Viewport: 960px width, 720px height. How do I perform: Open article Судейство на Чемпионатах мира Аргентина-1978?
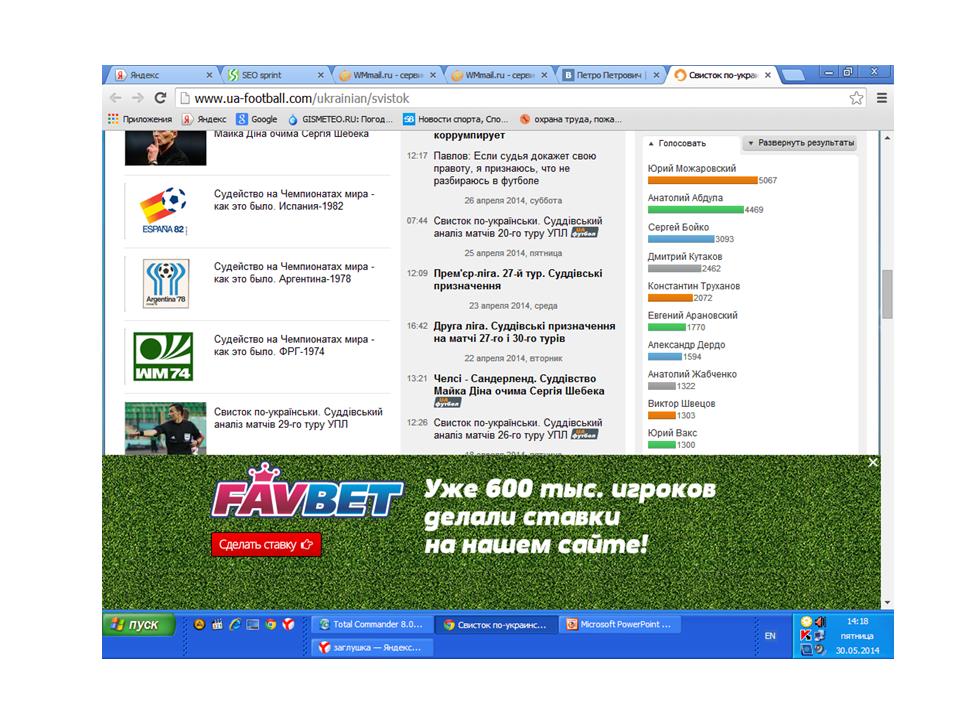[294, 273]
